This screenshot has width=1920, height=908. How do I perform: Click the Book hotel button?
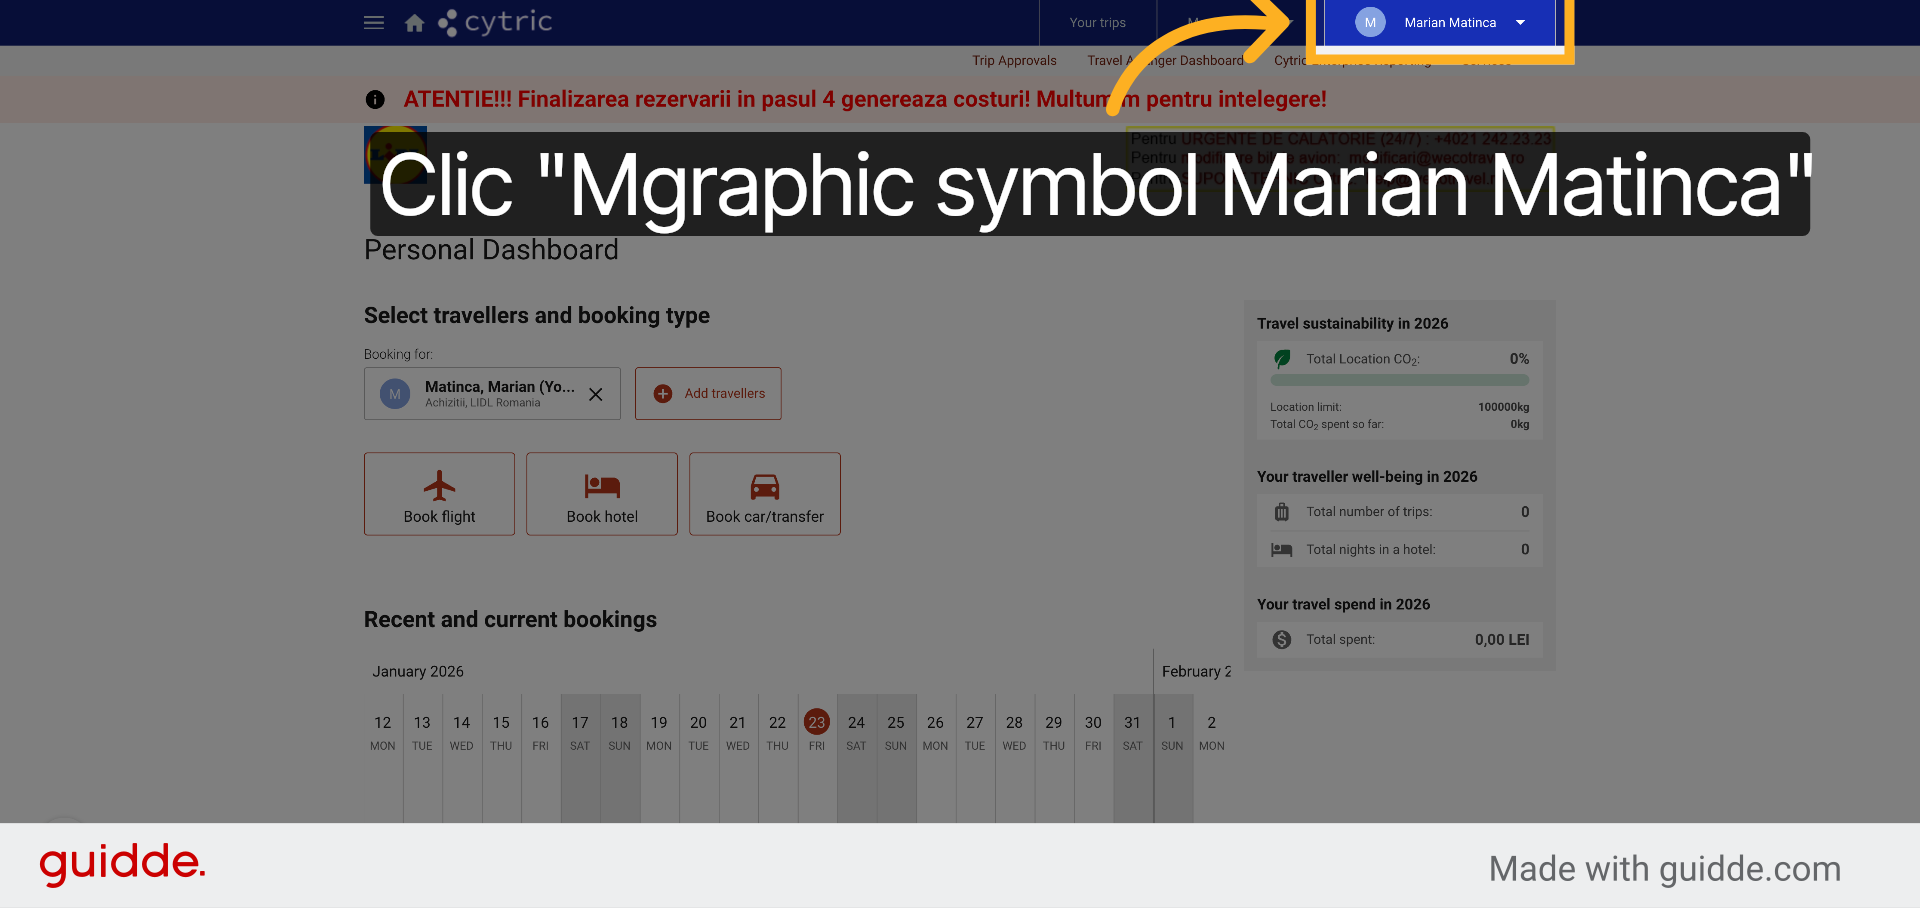[602, 493]
